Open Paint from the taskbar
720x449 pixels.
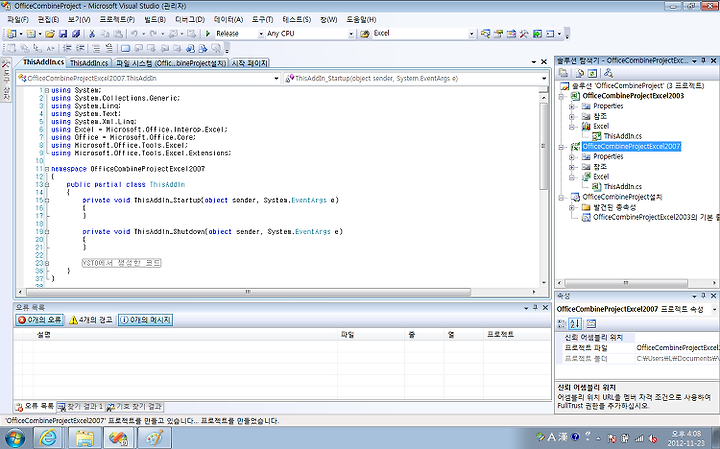click(154, 438)
